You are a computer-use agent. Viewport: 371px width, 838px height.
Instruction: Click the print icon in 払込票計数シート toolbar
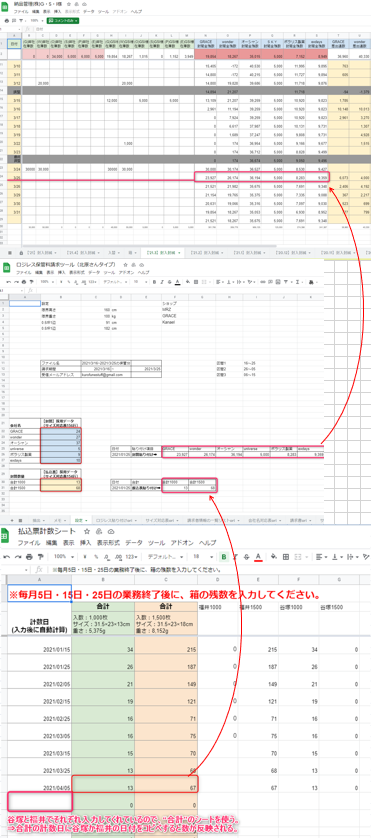[30, 556]
